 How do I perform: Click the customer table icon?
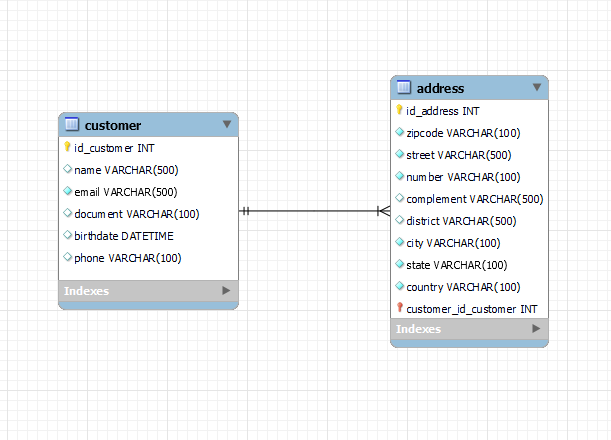click(72, 124)
